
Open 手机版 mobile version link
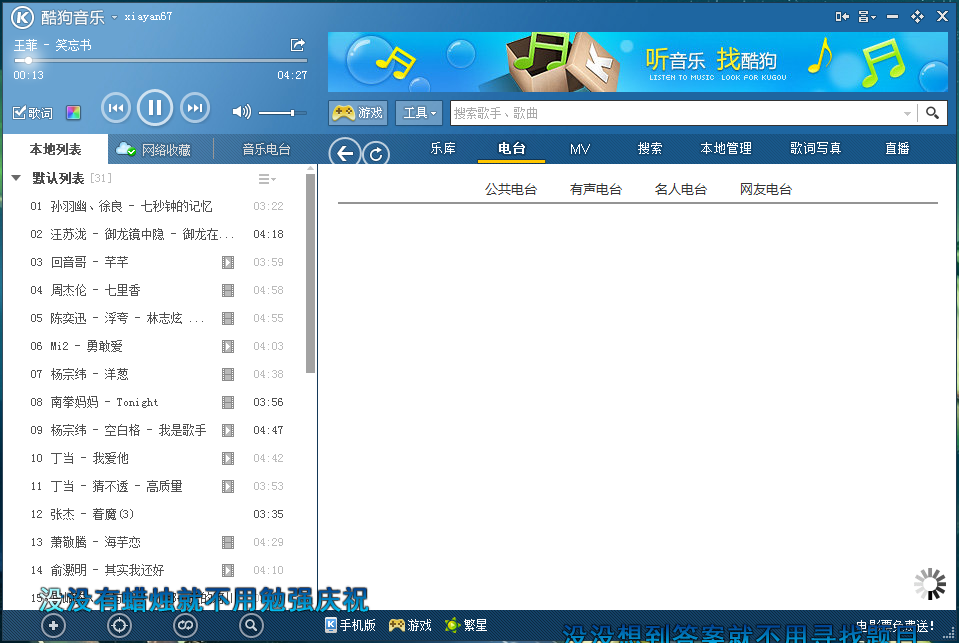pyautogui.click(x=350, y=625)
